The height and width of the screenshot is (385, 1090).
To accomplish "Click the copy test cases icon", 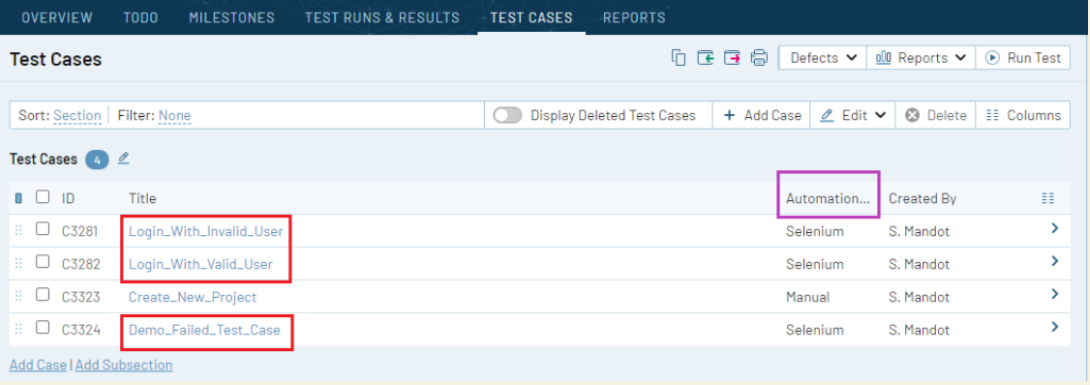I will click(678, 58).
